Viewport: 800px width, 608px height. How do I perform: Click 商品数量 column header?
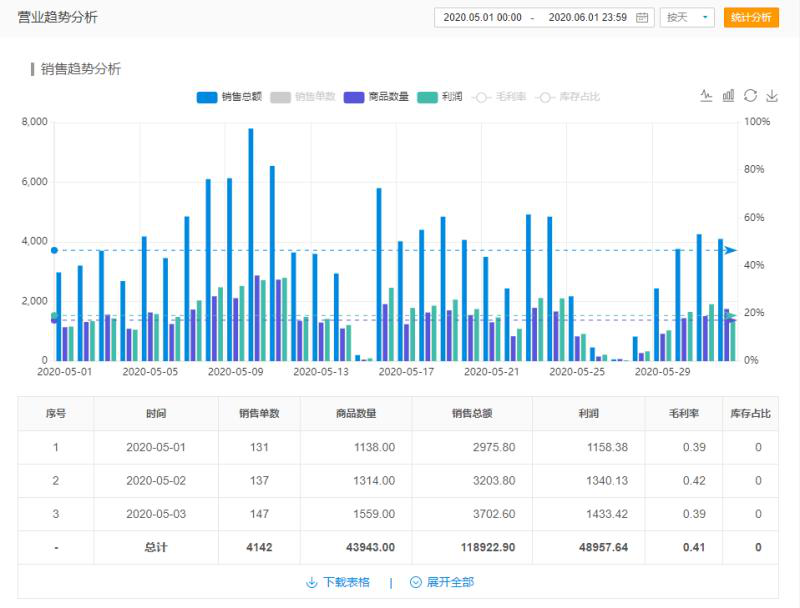[x=356, y=414]
